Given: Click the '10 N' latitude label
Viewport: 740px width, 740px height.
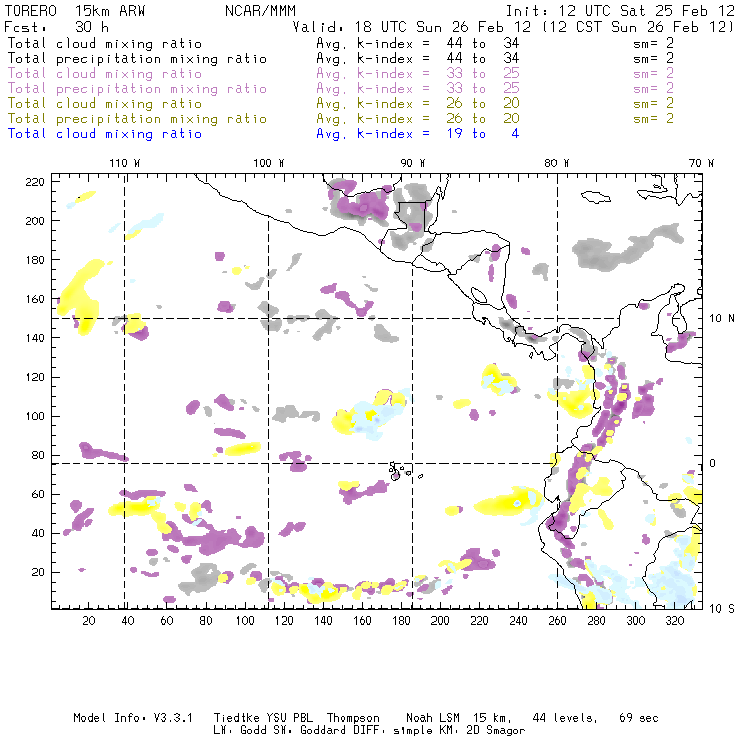Looking at the screenshot, I should 722,318.
